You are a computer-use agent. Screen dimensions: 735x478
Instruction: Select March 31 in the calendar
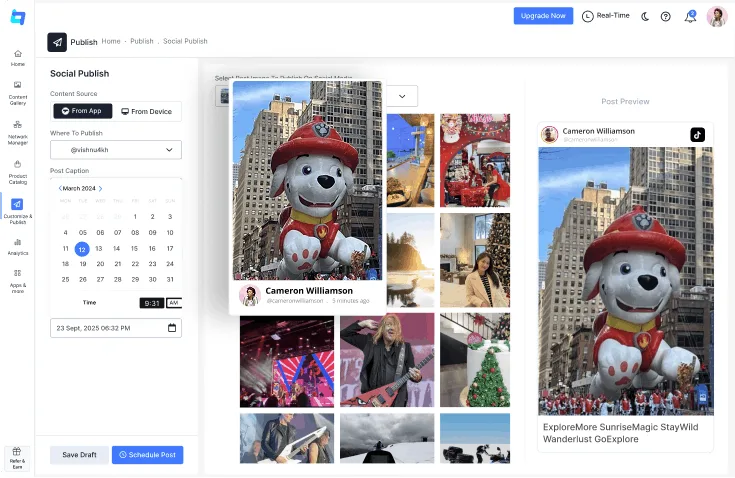click(x=170, y=279)
